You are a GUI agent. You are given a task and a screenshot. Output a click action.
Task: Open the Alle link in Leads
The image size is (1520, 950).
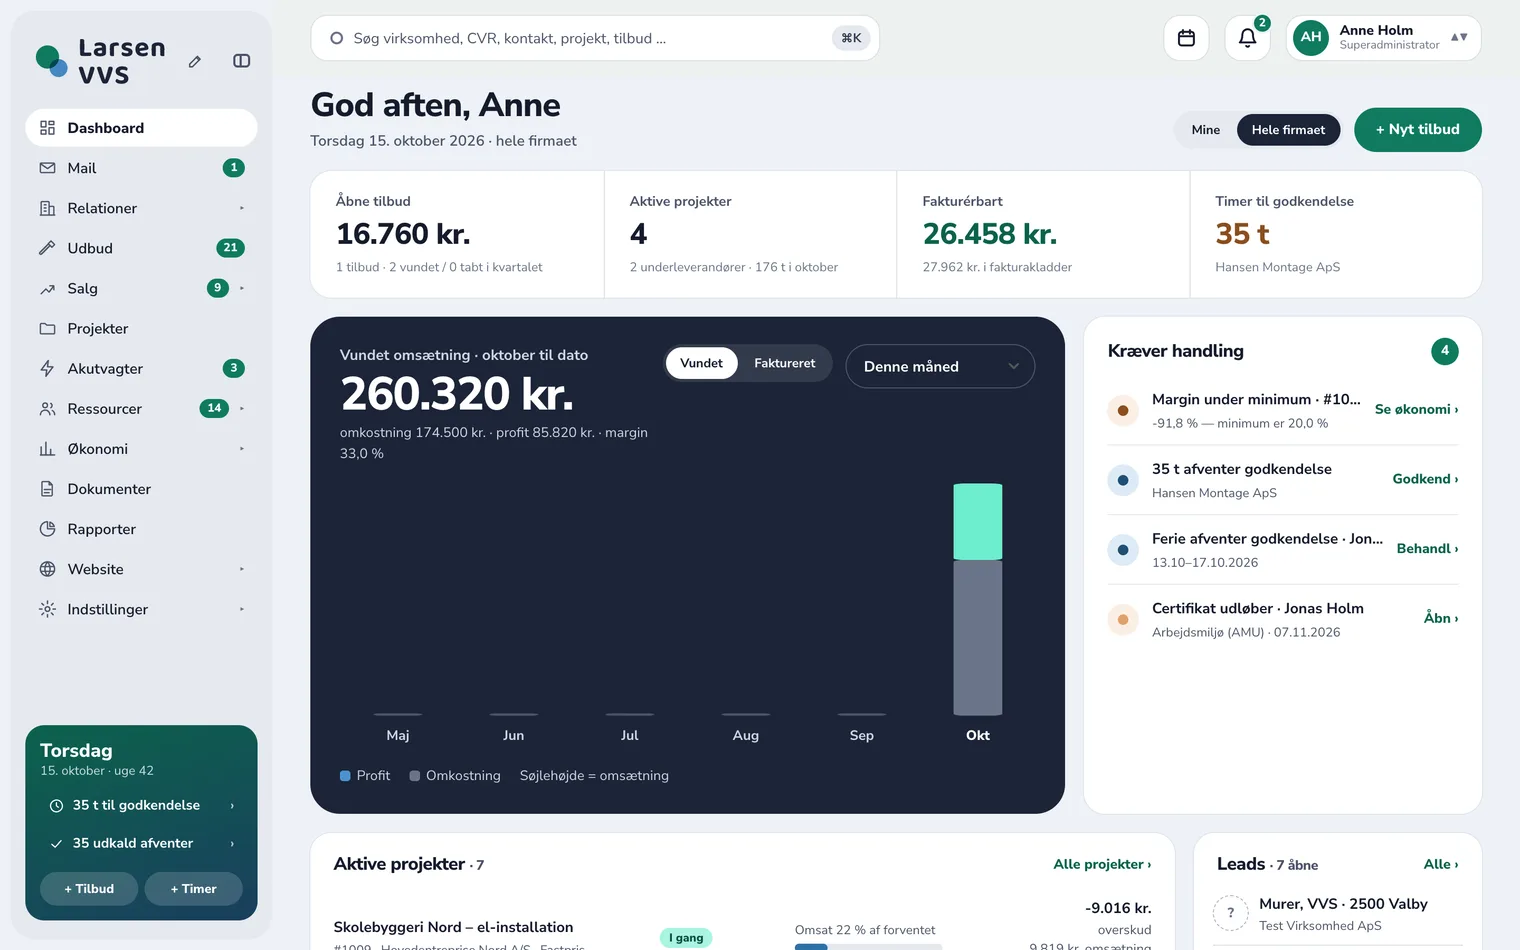point(1441,865)
